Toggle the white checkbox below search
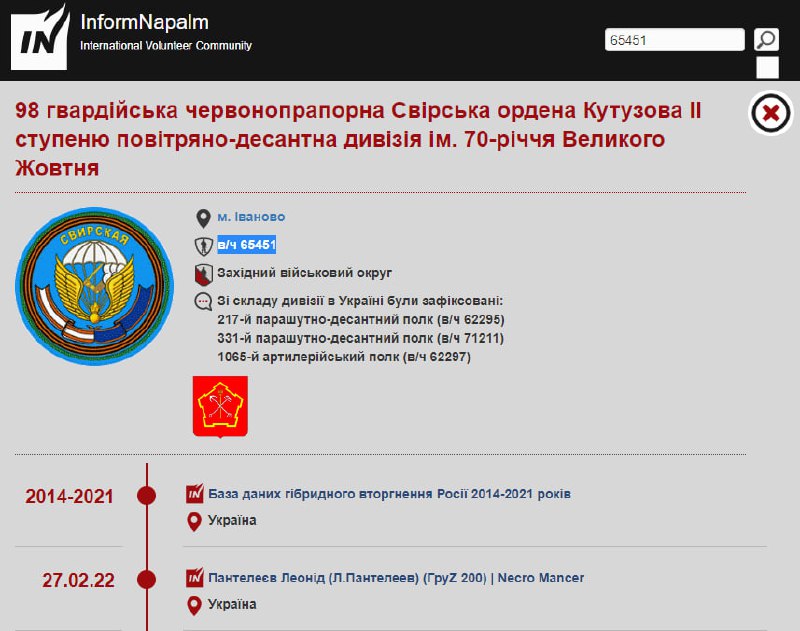The image size is (800, 631). click(x=767, y=68)
